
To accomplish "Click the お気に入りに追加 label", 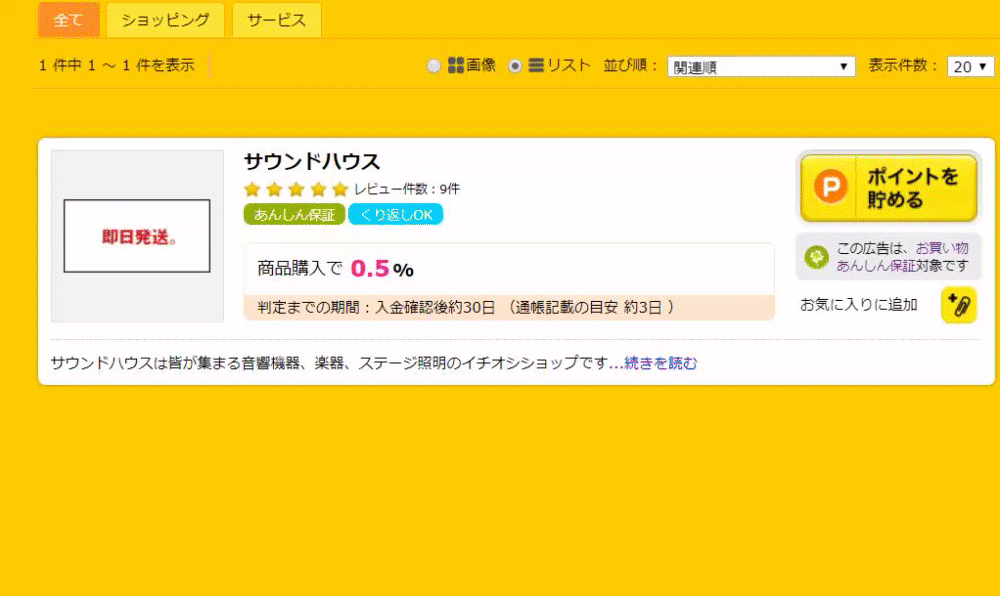I will pyautogui.click(x=858, y=305).
